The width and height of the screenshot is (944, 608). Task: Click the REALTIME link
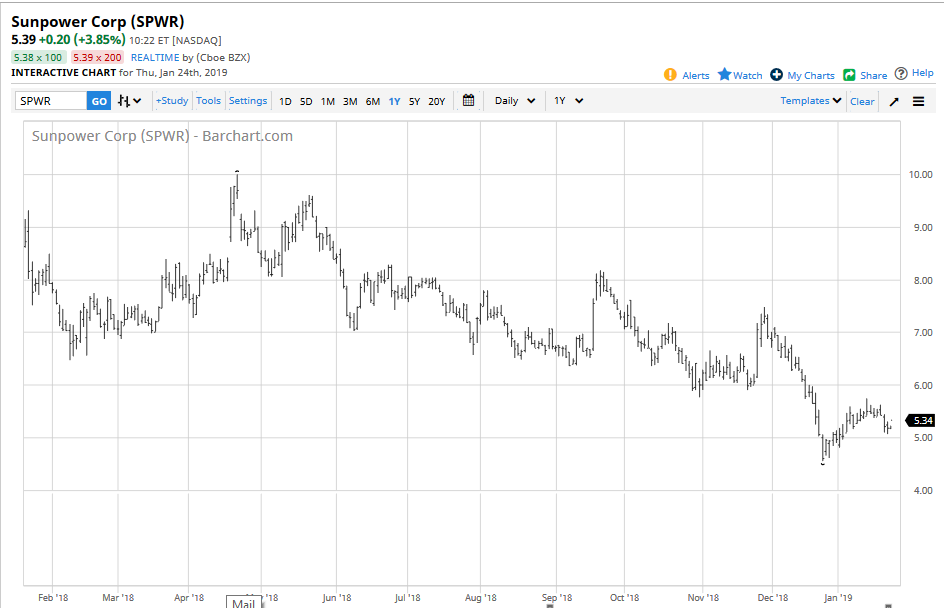[x=155, y=57]
